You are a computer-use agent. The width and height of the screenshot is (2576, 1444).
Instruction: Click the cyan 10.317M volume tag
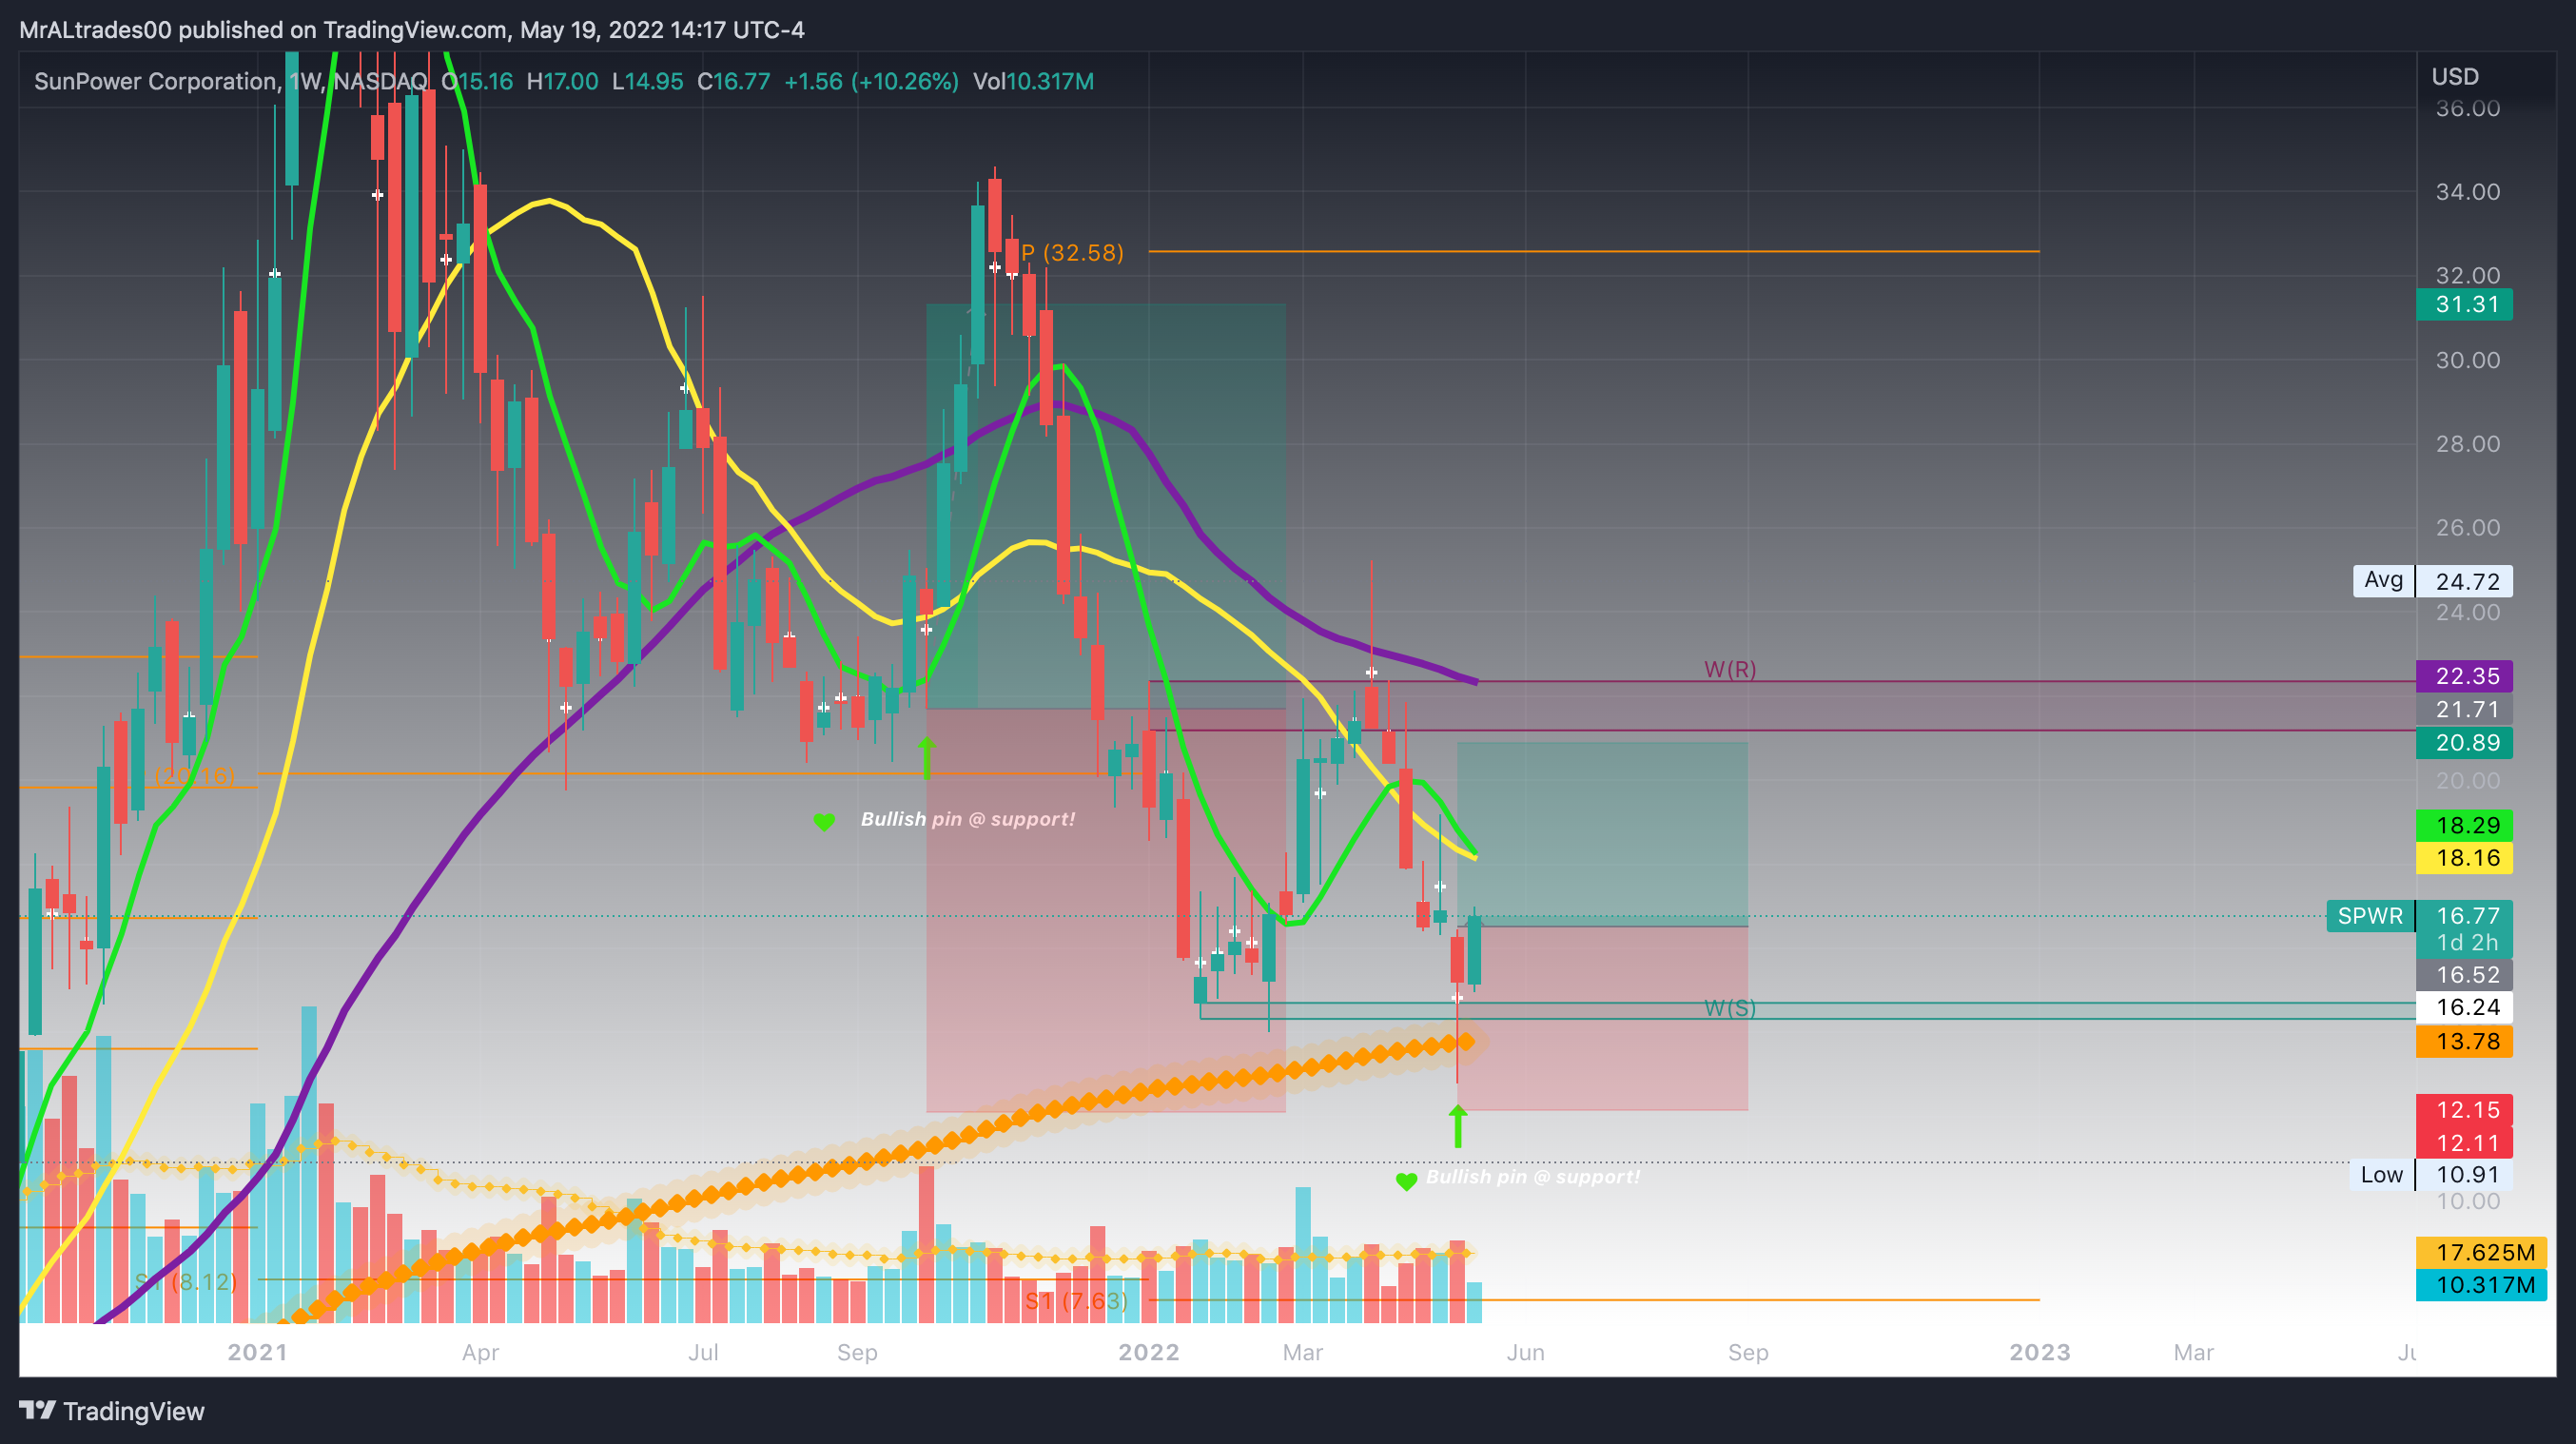click(x=2481, y=1284)
